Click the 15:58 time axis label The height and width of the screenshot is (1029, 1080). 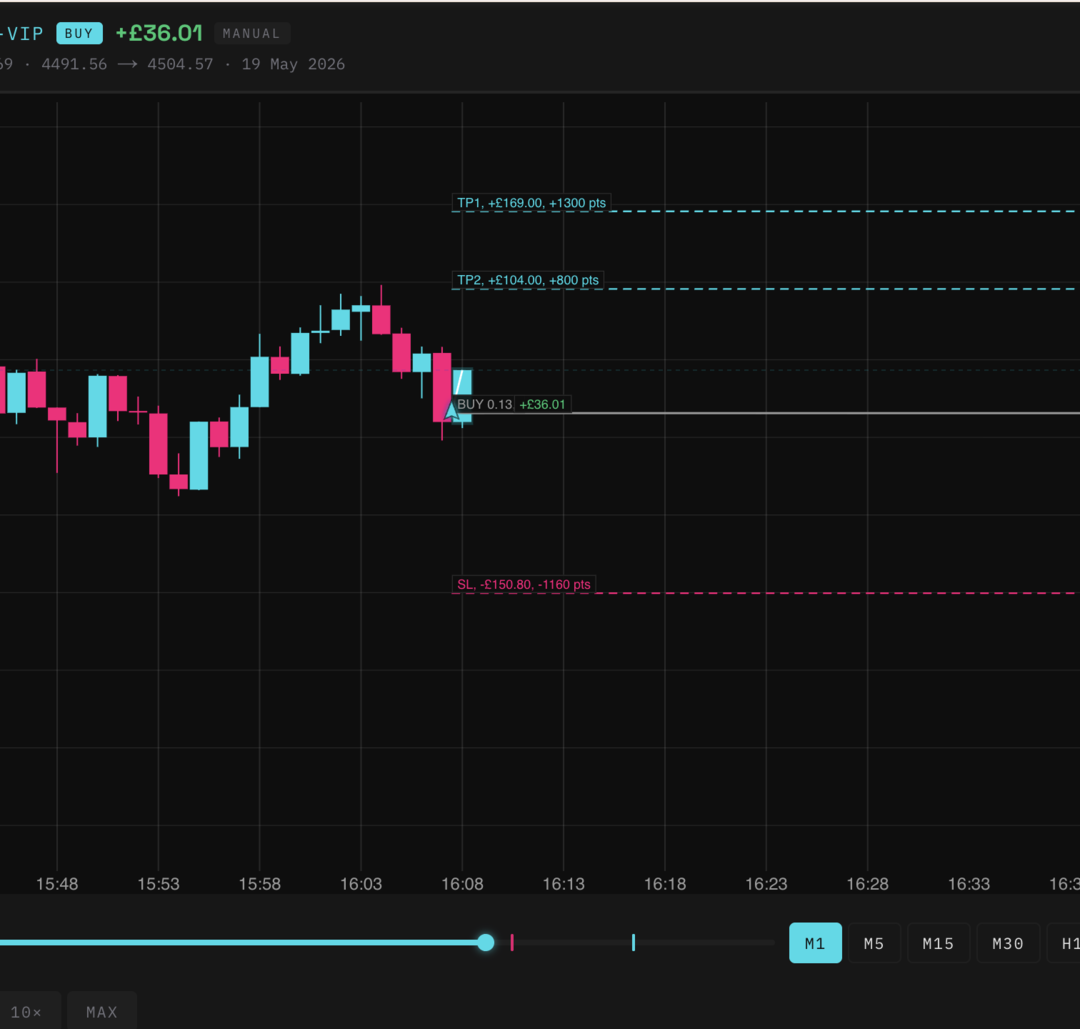(x=260, y=884)
